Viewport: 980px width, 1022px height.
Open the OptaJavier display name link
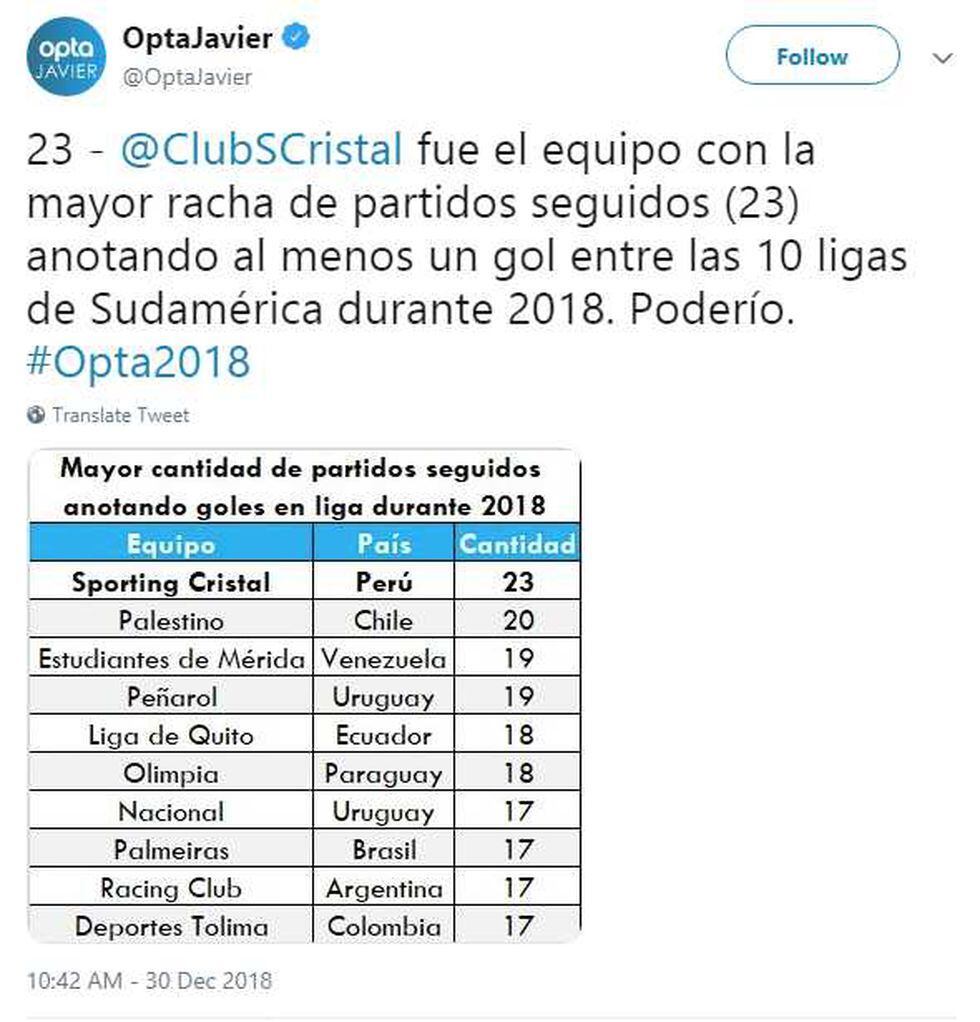pos(197,39)
